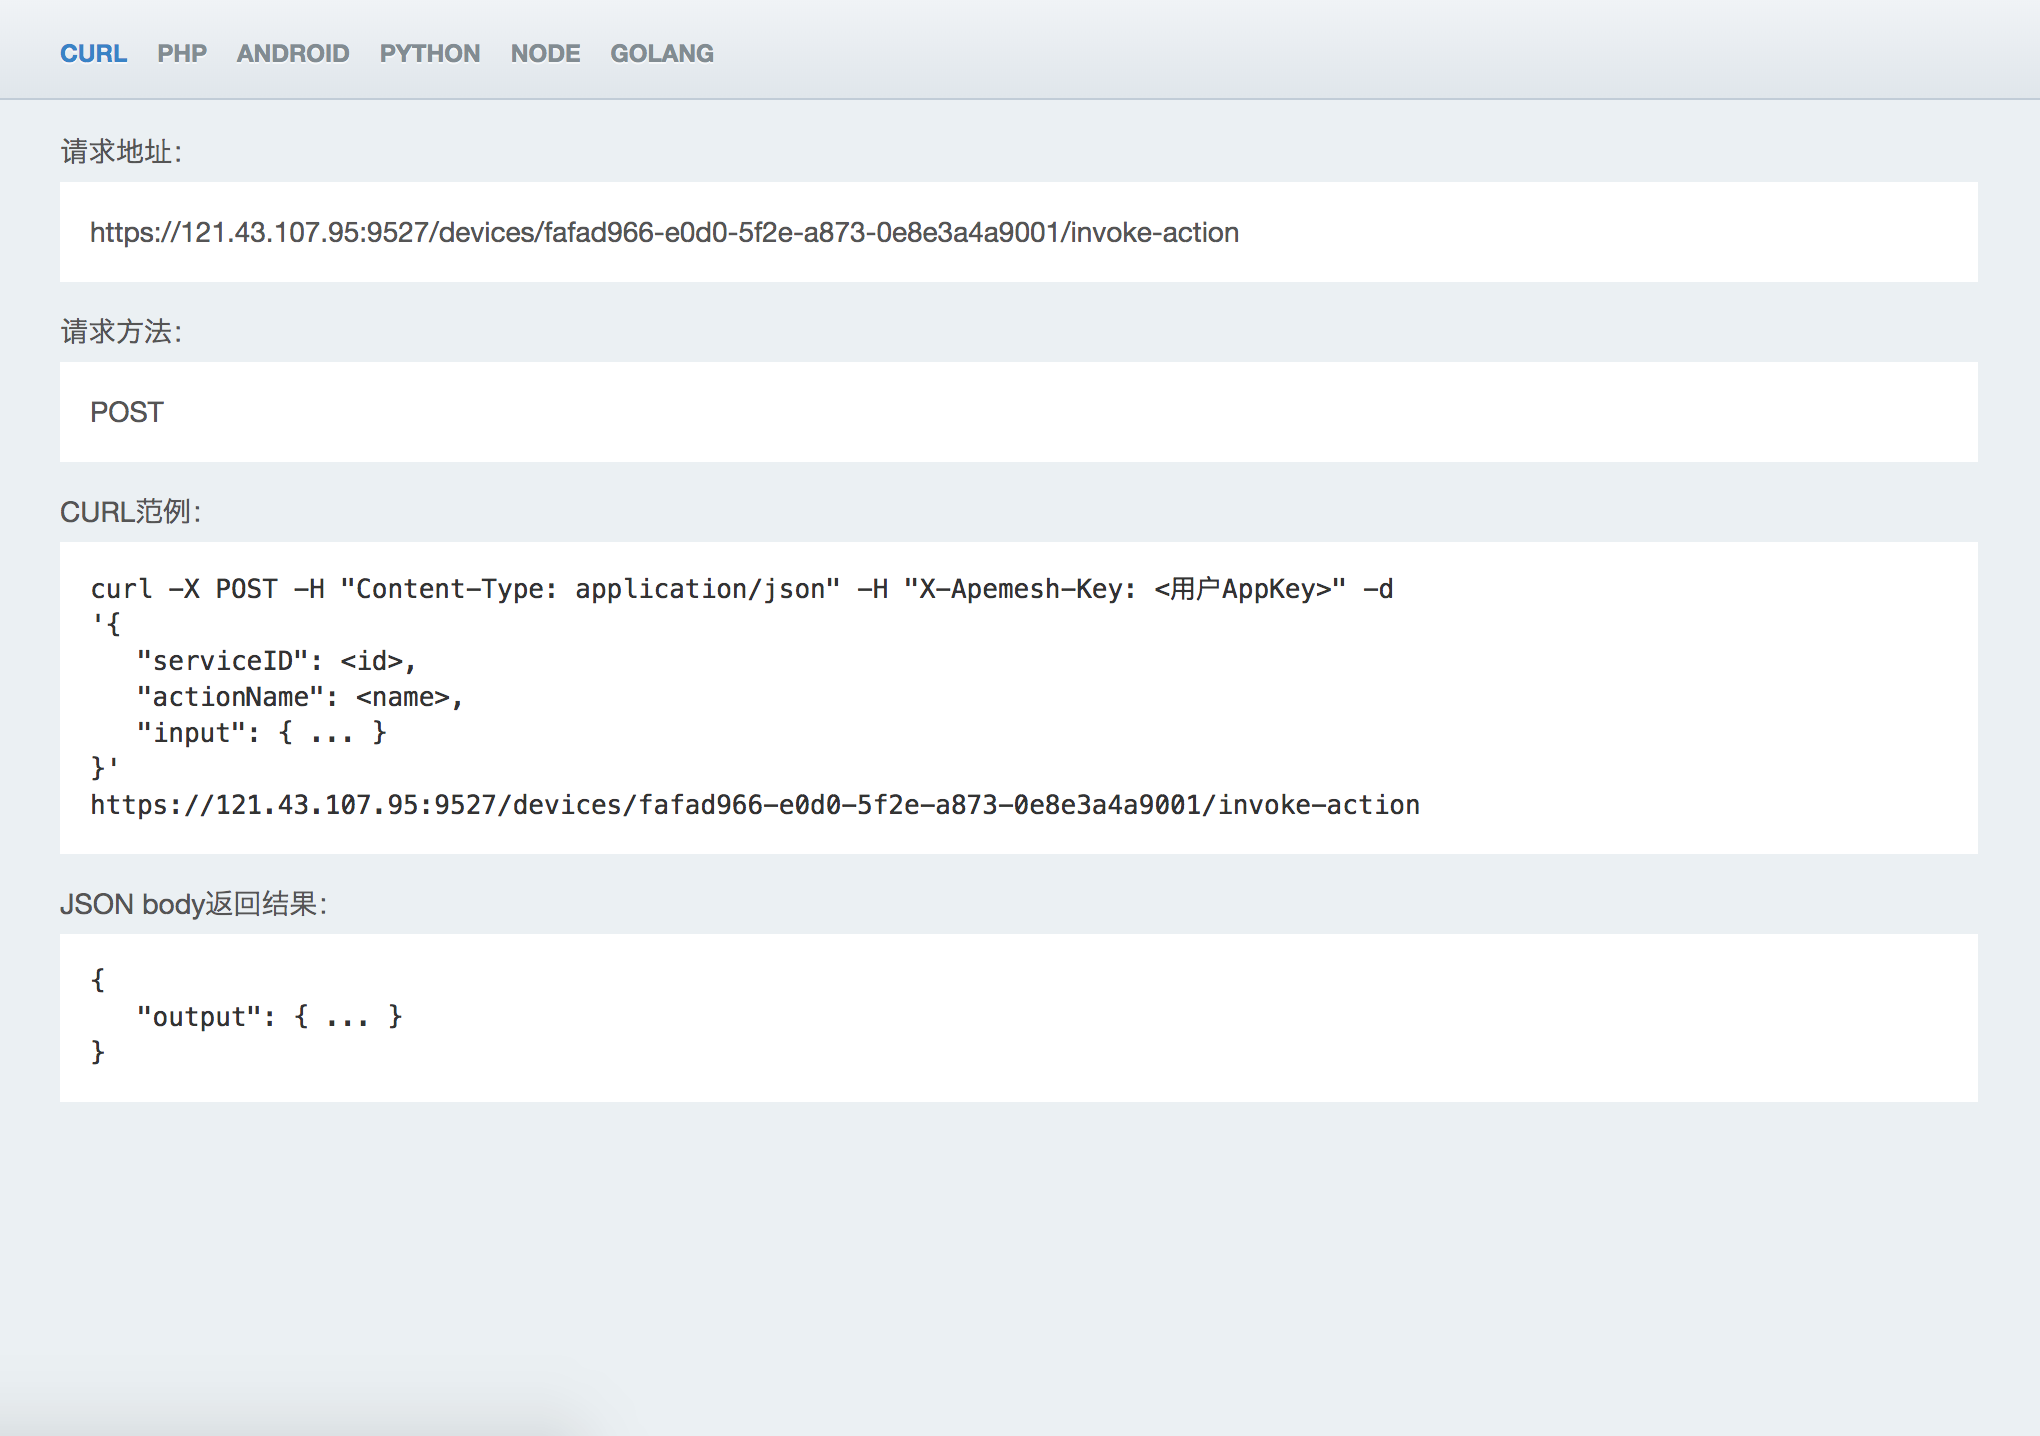Screen dimensions: 2040x1436
Task: Click the curl -X POST command line
Action: (x=741, y=589)
